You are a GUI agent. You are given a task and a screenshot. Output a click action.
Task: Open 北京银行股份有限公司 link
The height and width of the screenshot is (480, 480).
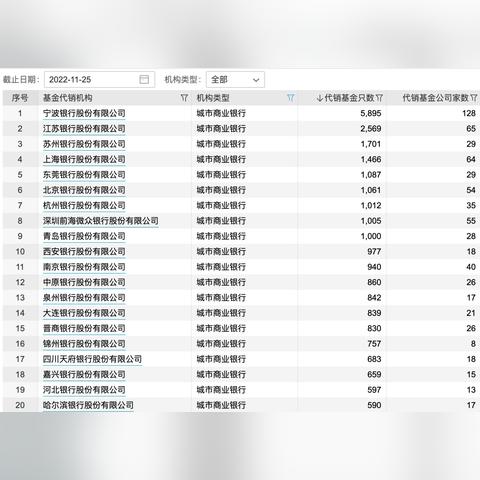click(84, 190)
